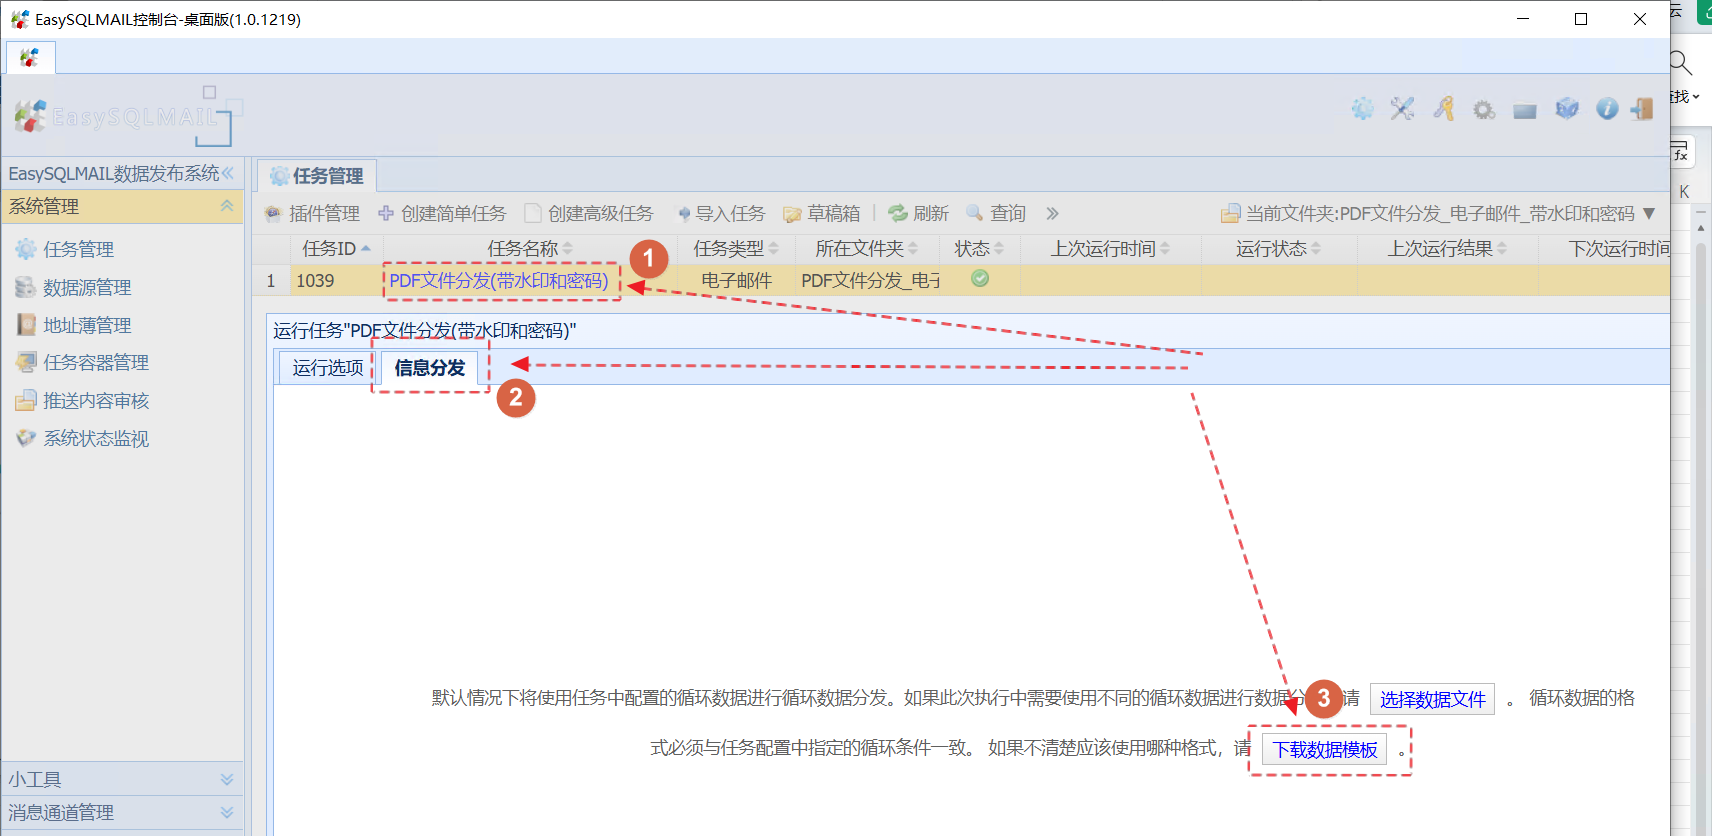The image size is (1712, 836).
Task: Click 导入任务 in the toolbar
Action: [x=721, y=213]
